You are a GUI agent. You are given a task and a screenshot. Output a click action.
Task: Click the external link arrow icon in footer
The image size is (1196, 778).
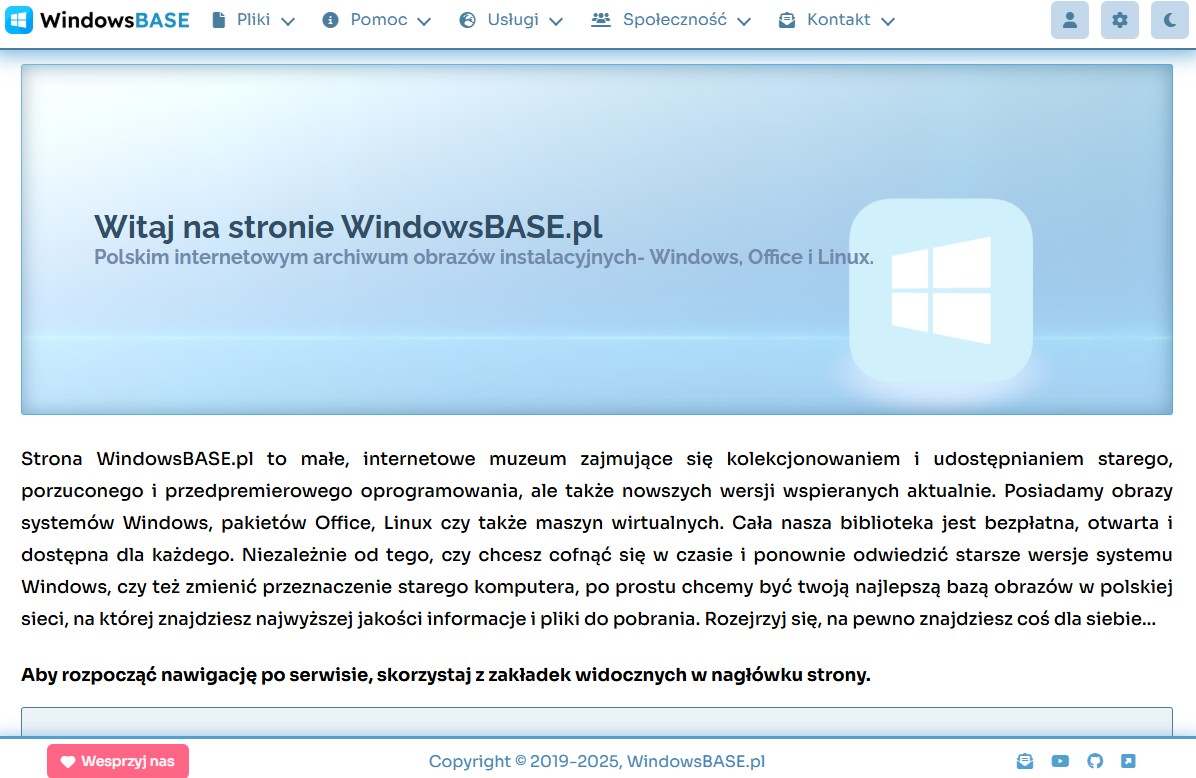pos(1128,761)
